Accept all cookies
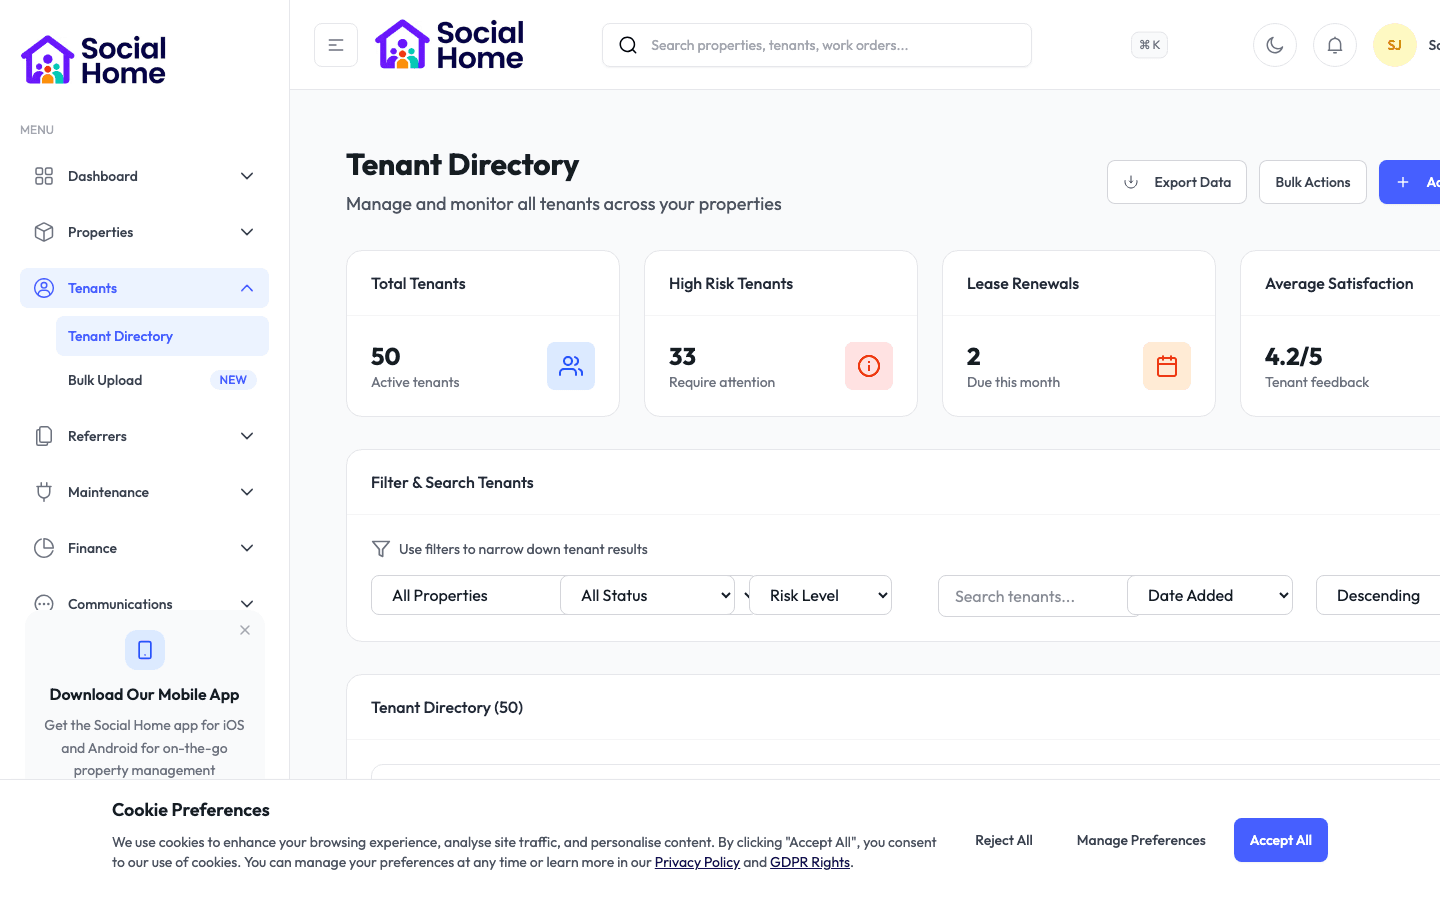This screenshot has width=1440, height=900. pos(1280,840)
